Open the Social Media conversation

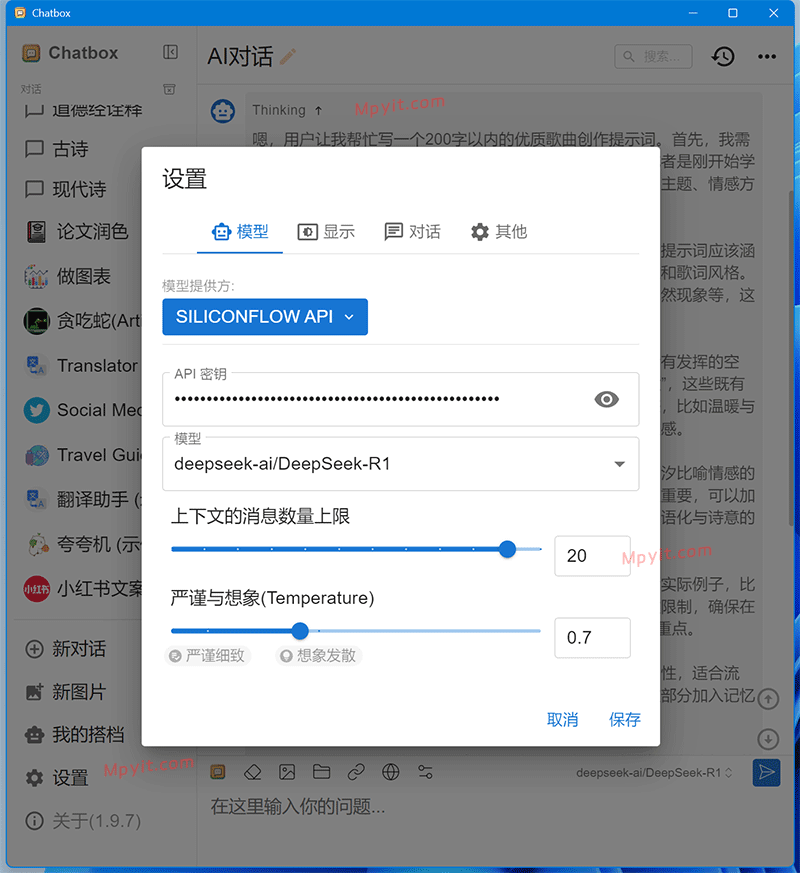(78, 410)
